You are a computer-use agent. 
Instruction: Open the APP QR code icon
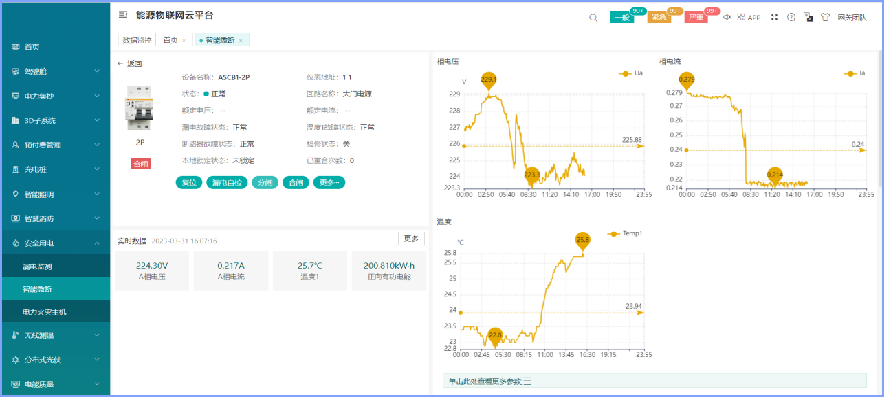click(x=742, y=17)
